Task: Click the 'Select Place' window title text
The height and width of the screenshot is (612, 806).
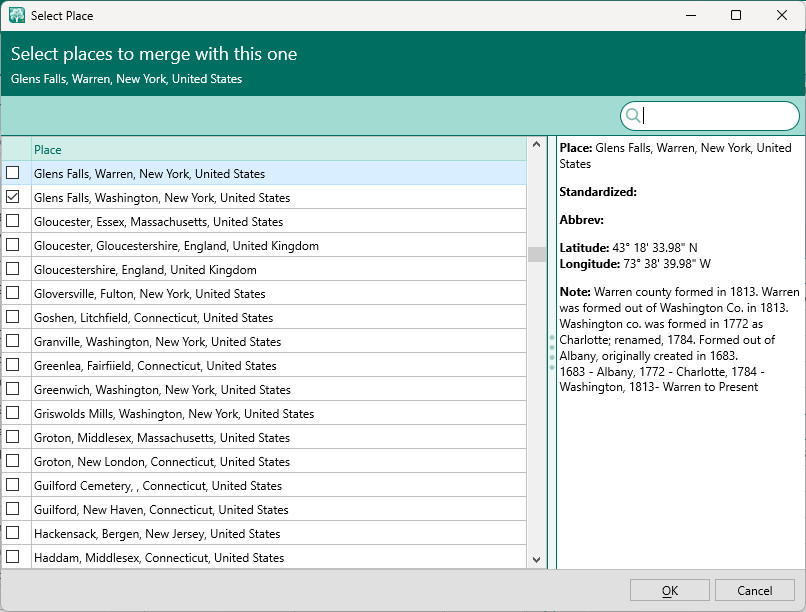Action: pyautogui.click(x=62, y=16)
